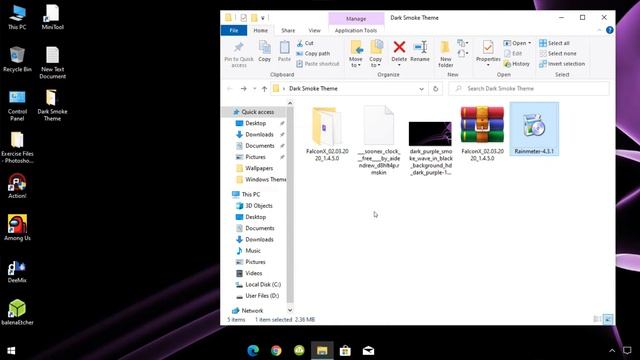Image resolution: width=640 pixels, height=360 pixels.
Task: Select Exercise Files - Photoshop desktop folder
Action: [17, 148]
